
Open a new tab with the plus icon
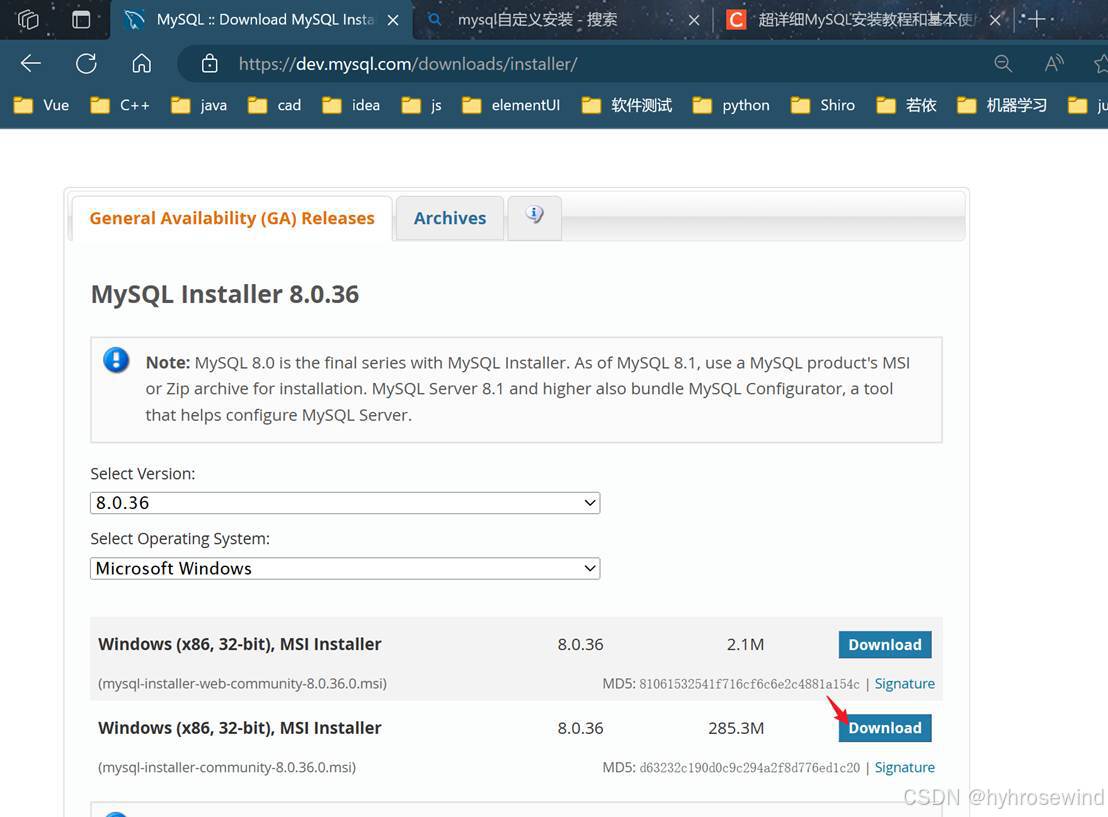tap(1037, 19)
